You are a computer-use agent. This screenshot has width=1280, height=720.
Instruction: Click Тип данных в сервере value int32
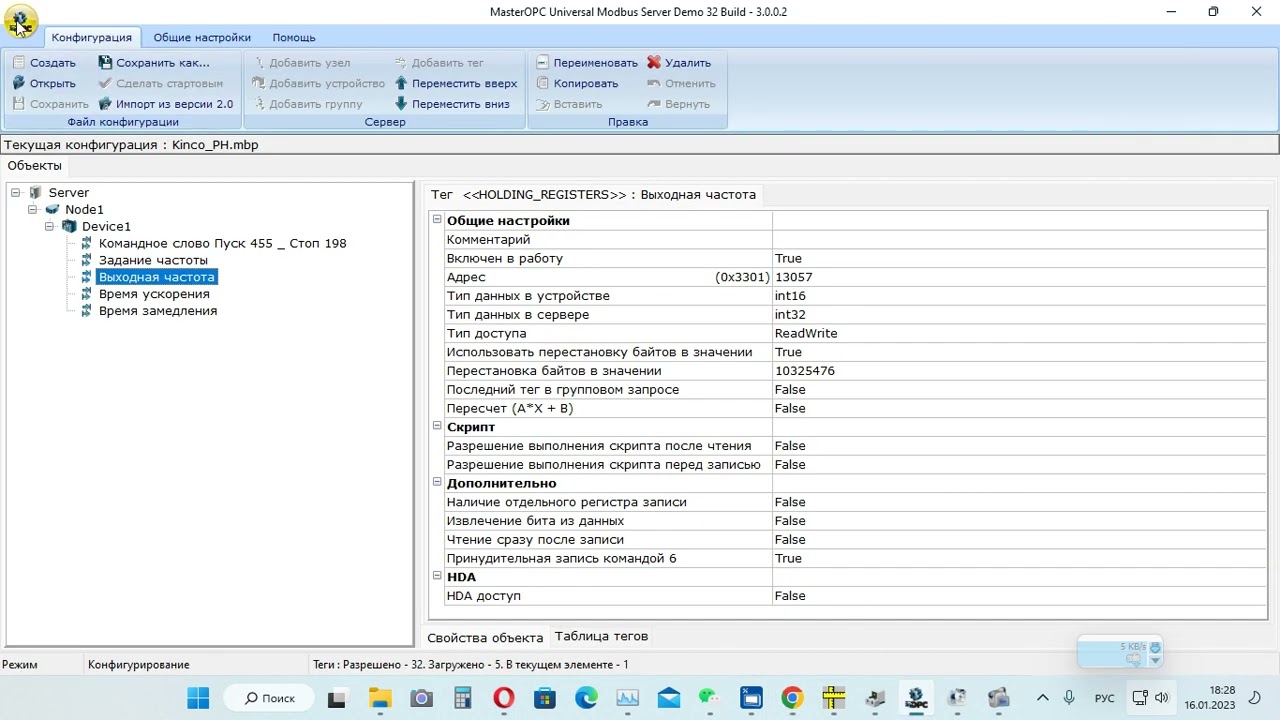click(1019, 315)
